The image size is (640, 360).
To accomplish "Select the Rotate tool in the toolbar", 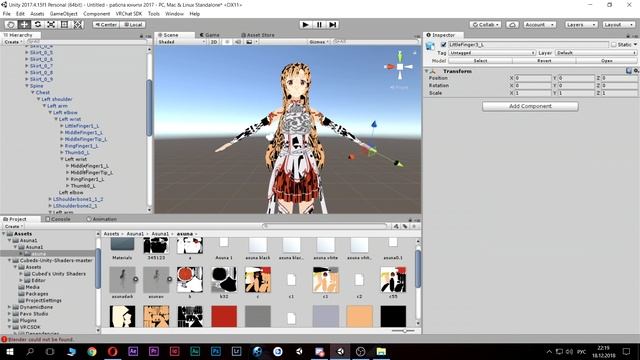I will 38,24.
